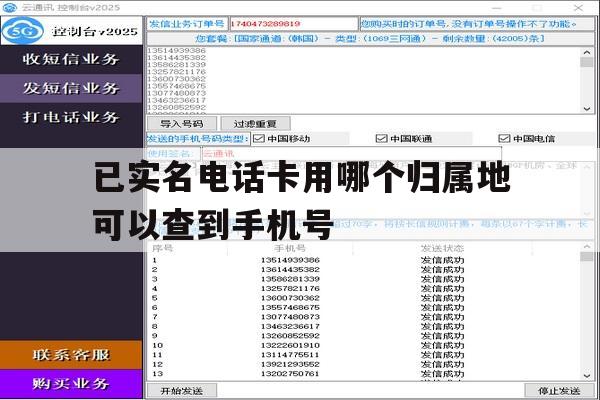Toggle the 中国电信 checkbox
Viewport: 600px width, 400px height.
(x=504, y=138)
